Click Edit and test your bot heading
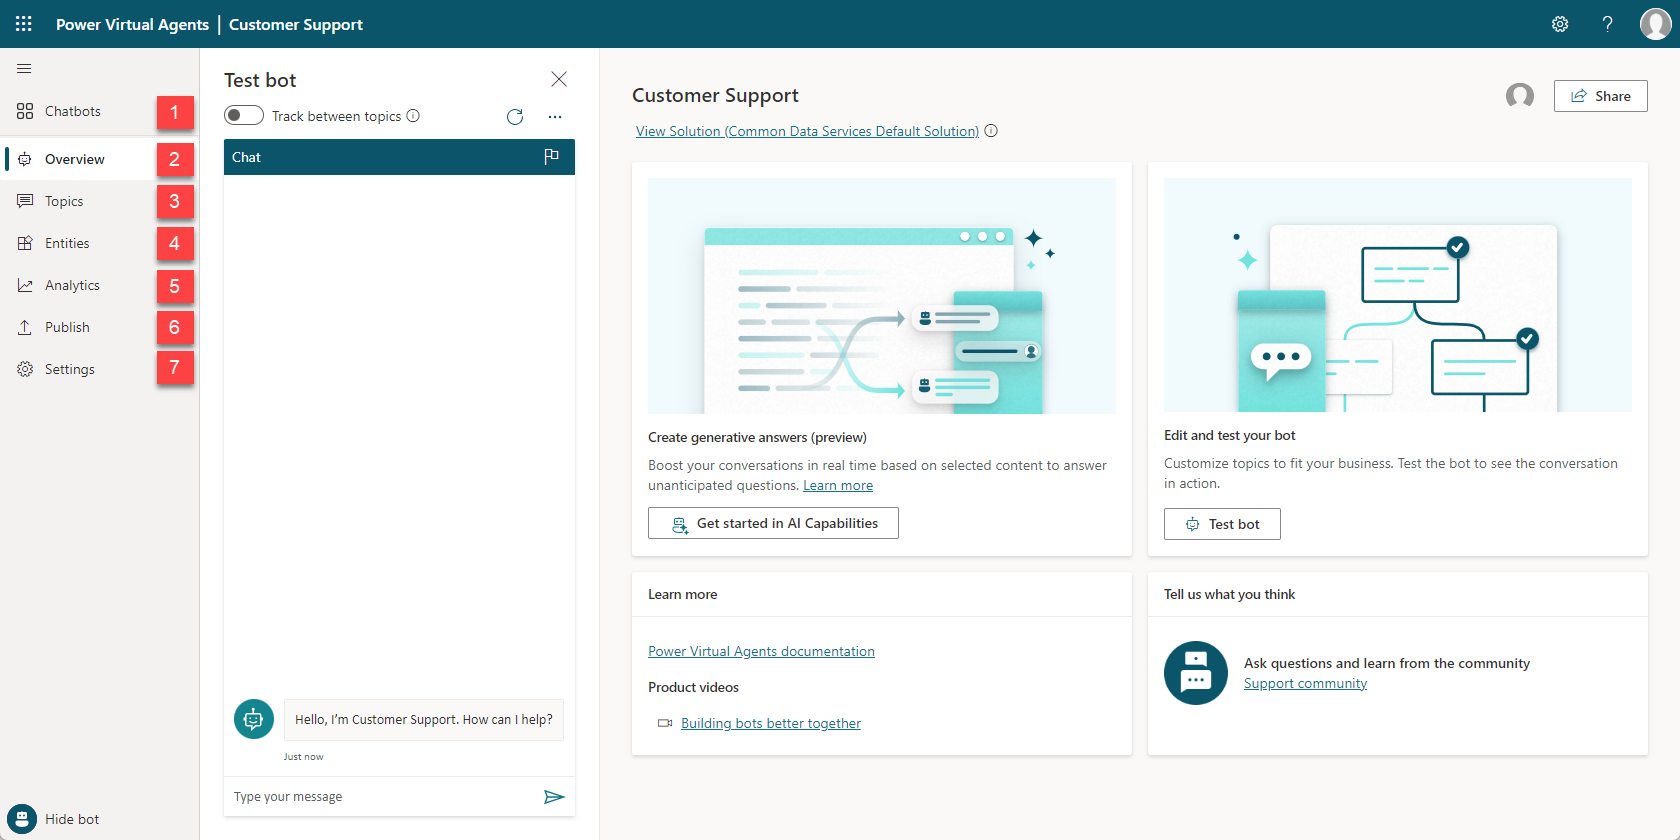1680x840 pixels. [1229, 435]
